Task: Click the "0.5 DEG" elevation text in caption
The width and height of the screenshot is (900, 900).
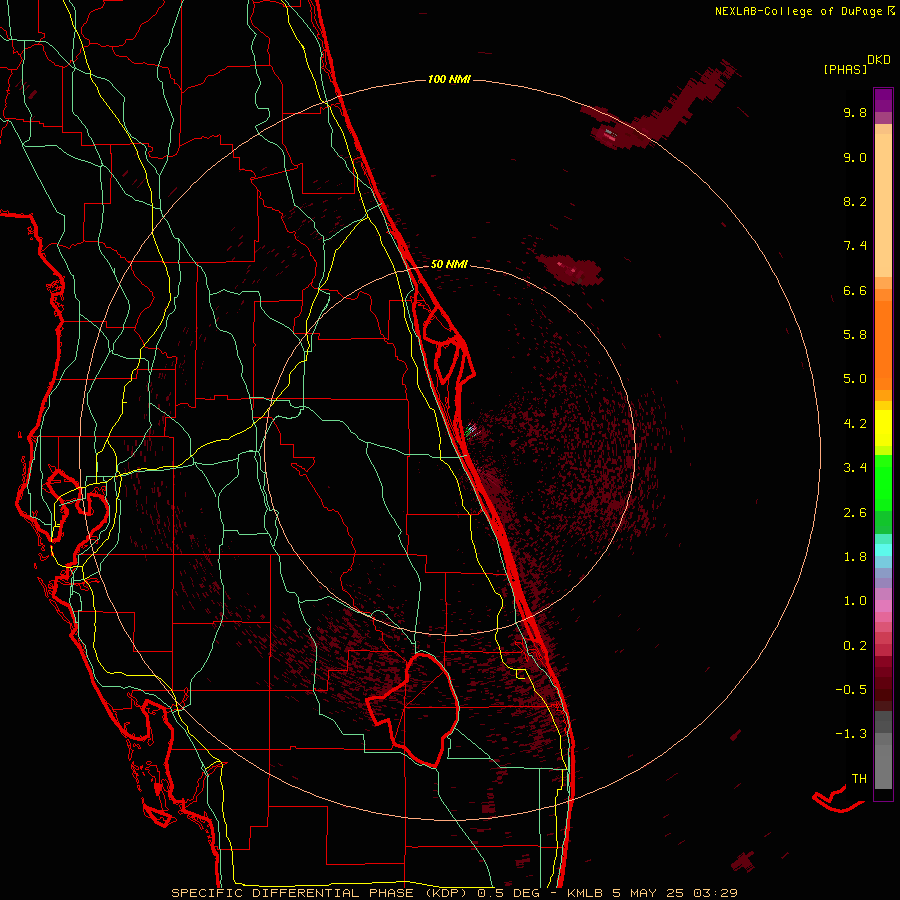Action: point(509,893)
